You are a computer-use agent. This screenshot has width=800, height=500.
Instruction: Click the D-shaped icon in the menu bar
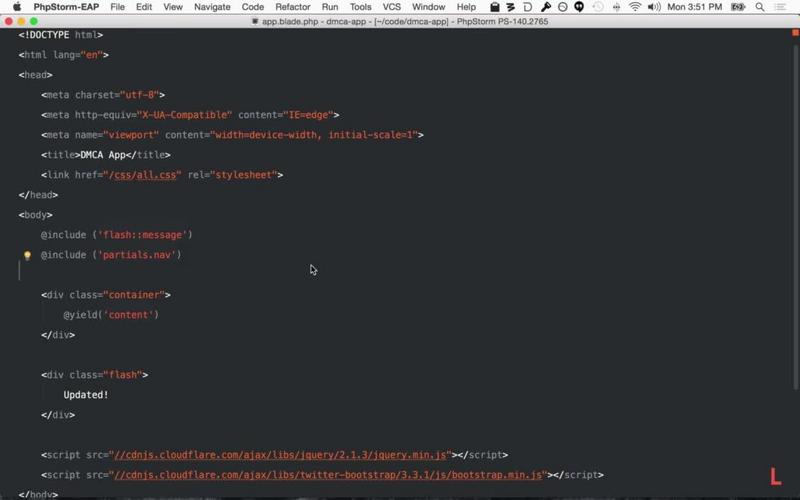tap(528, 7)
